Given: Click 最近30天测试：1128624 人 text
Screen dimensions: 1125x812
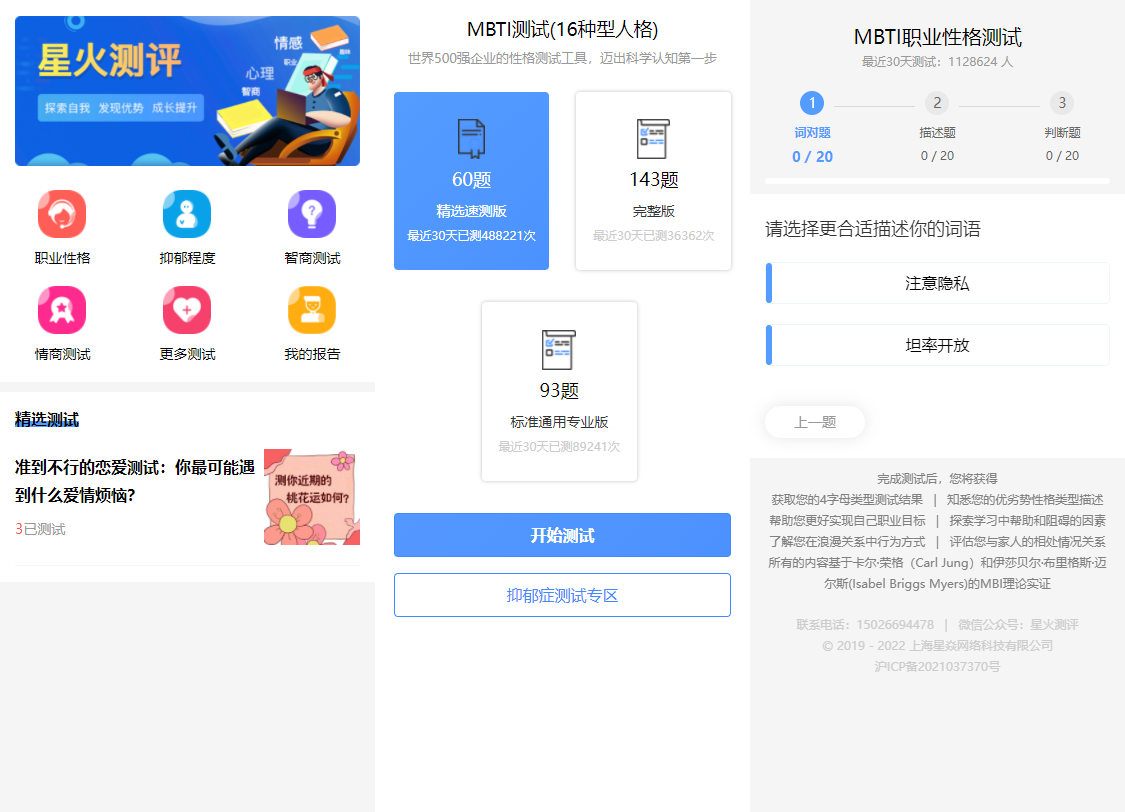Looking at the screenshot, I should [937, 62].
